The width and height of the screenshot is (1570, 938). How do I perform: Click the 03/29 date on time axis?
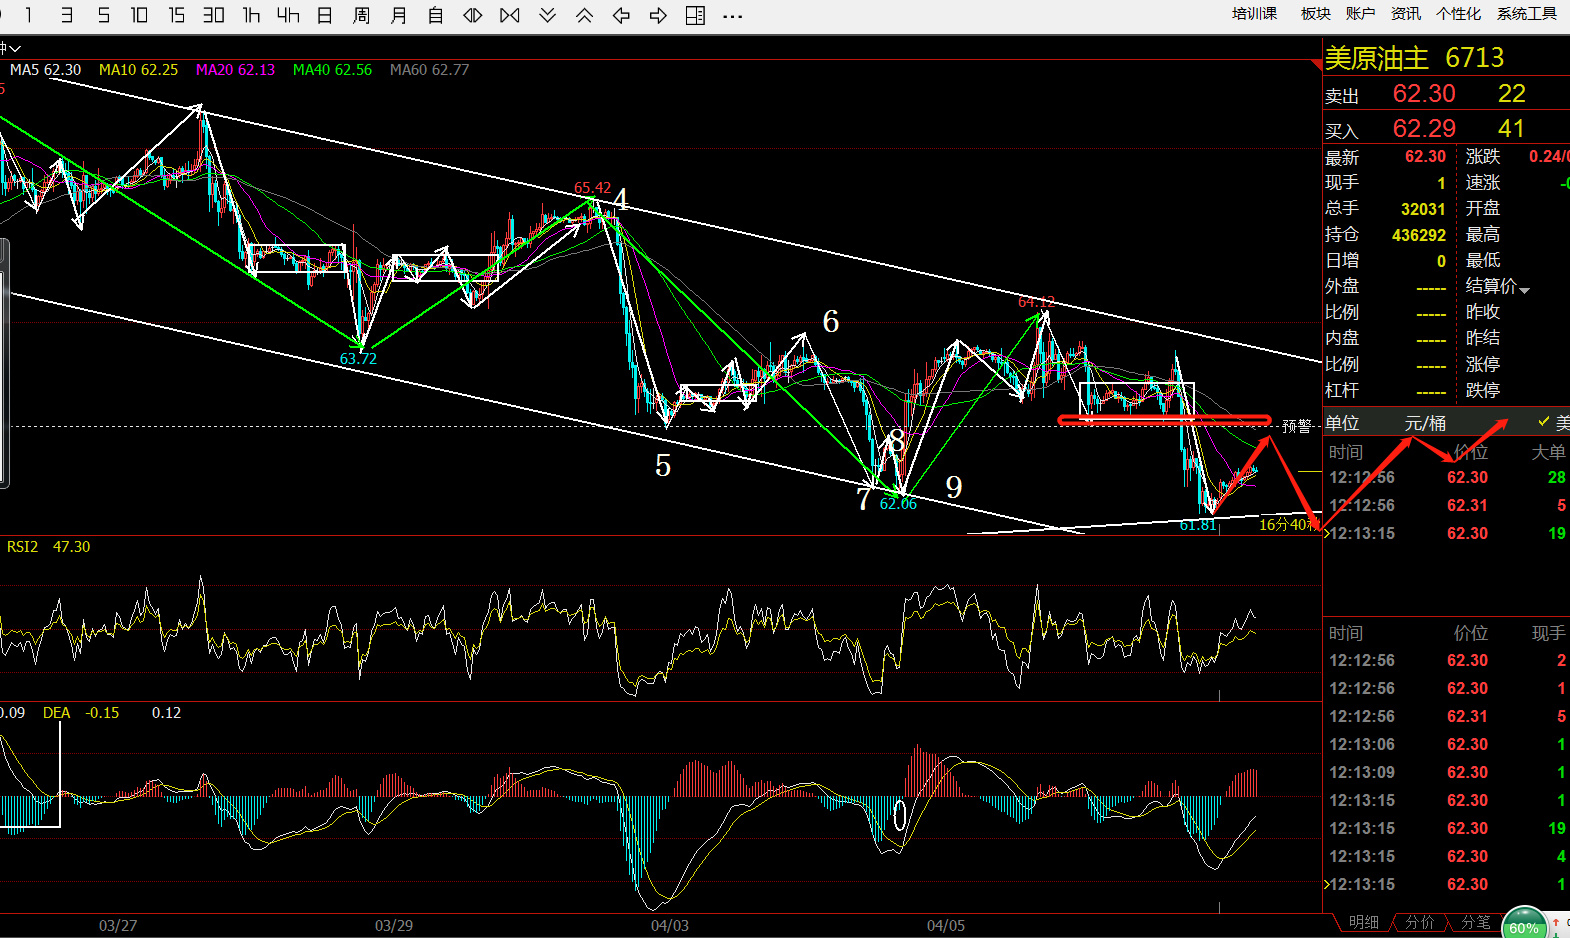click(393, 926)
